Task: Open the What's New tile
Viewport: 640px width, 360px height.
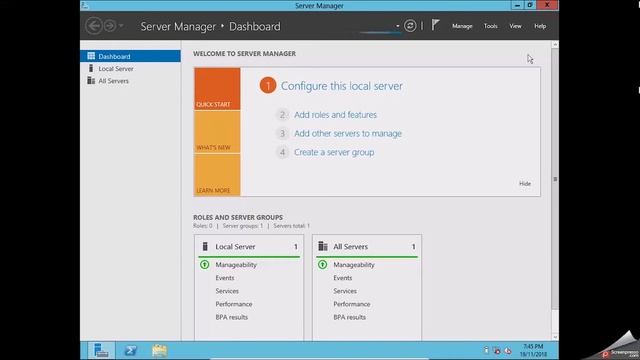Action: tap(217, 132)
